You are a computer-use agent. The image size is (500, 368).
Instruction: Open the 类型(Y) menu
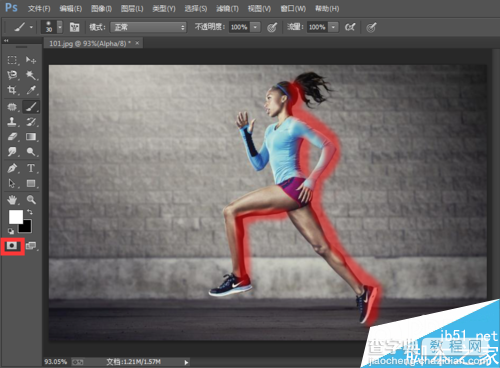[x=164, y=9]
